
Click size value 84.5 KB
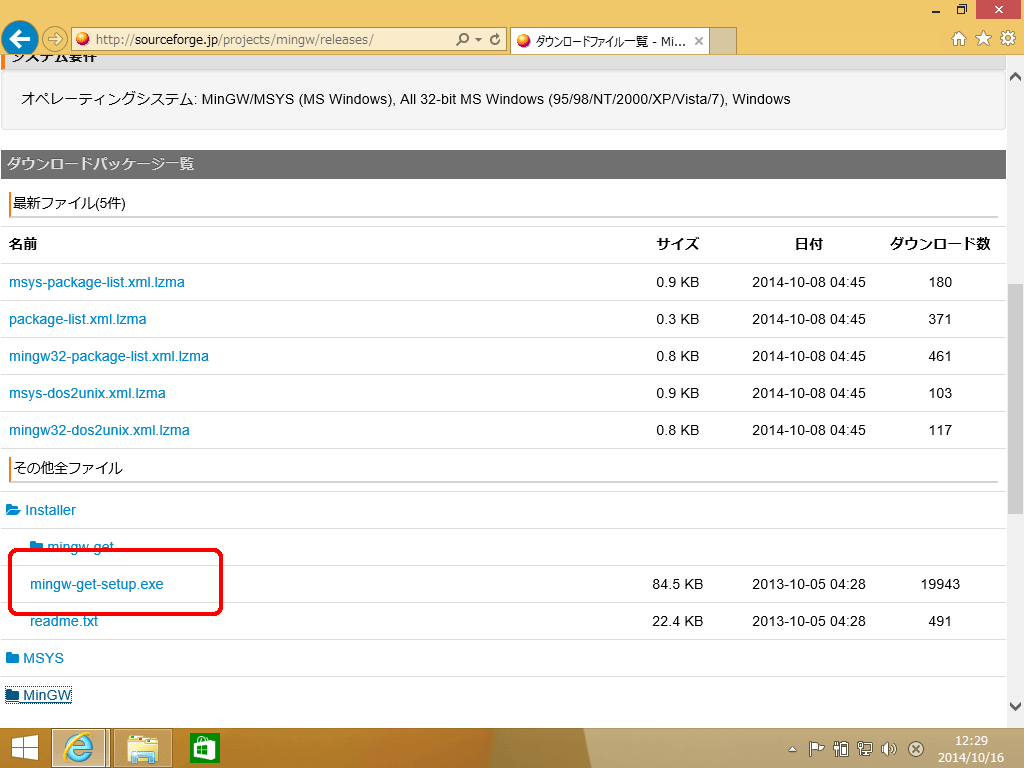pos(678,584)
